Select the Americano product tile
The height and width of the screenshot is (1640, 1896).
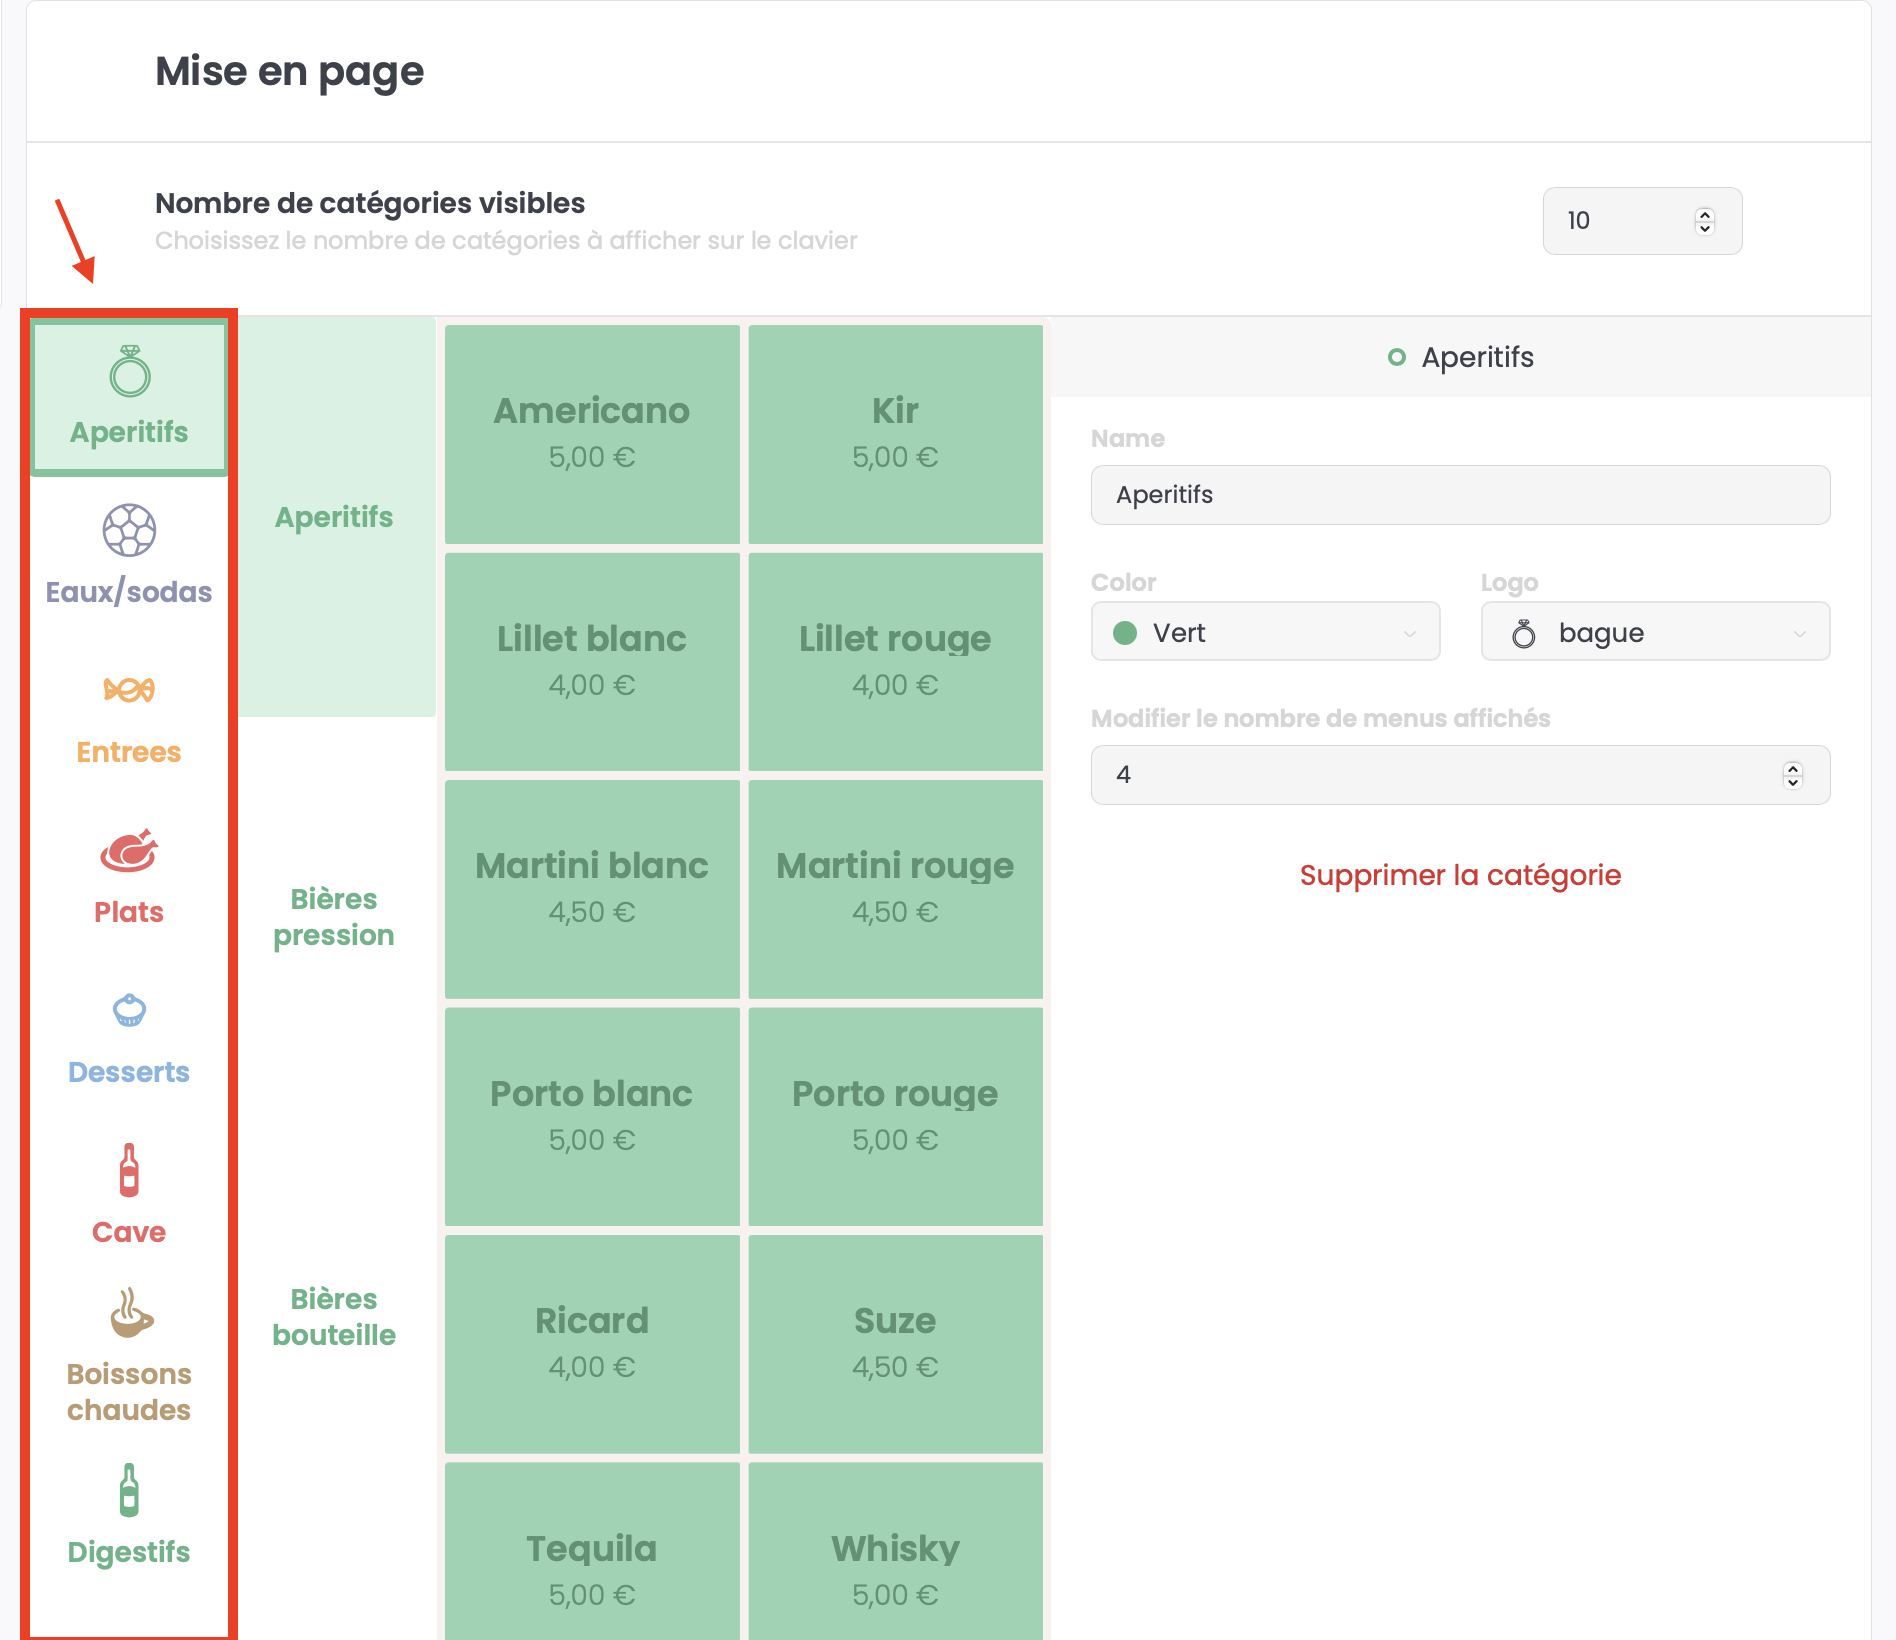(592, 433)
